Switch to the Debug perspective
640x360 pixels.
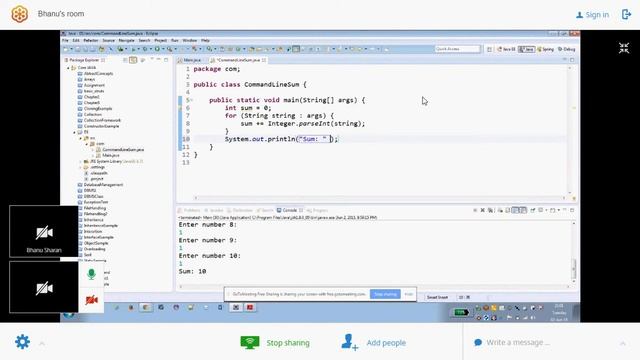point(567,49)
